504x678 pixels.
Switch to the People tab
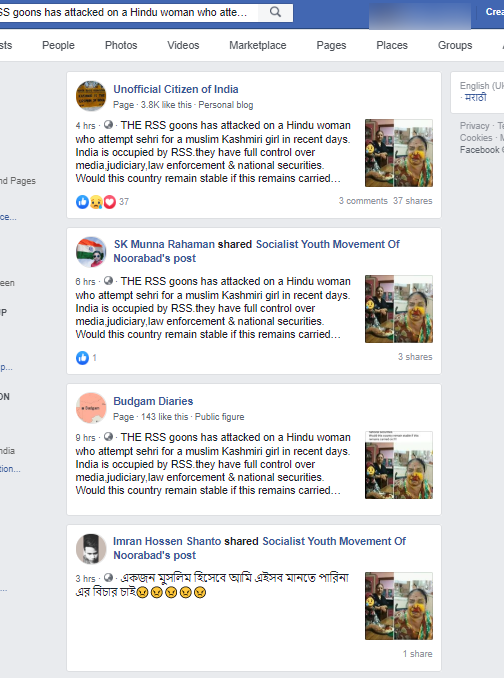tap(58, 45)
